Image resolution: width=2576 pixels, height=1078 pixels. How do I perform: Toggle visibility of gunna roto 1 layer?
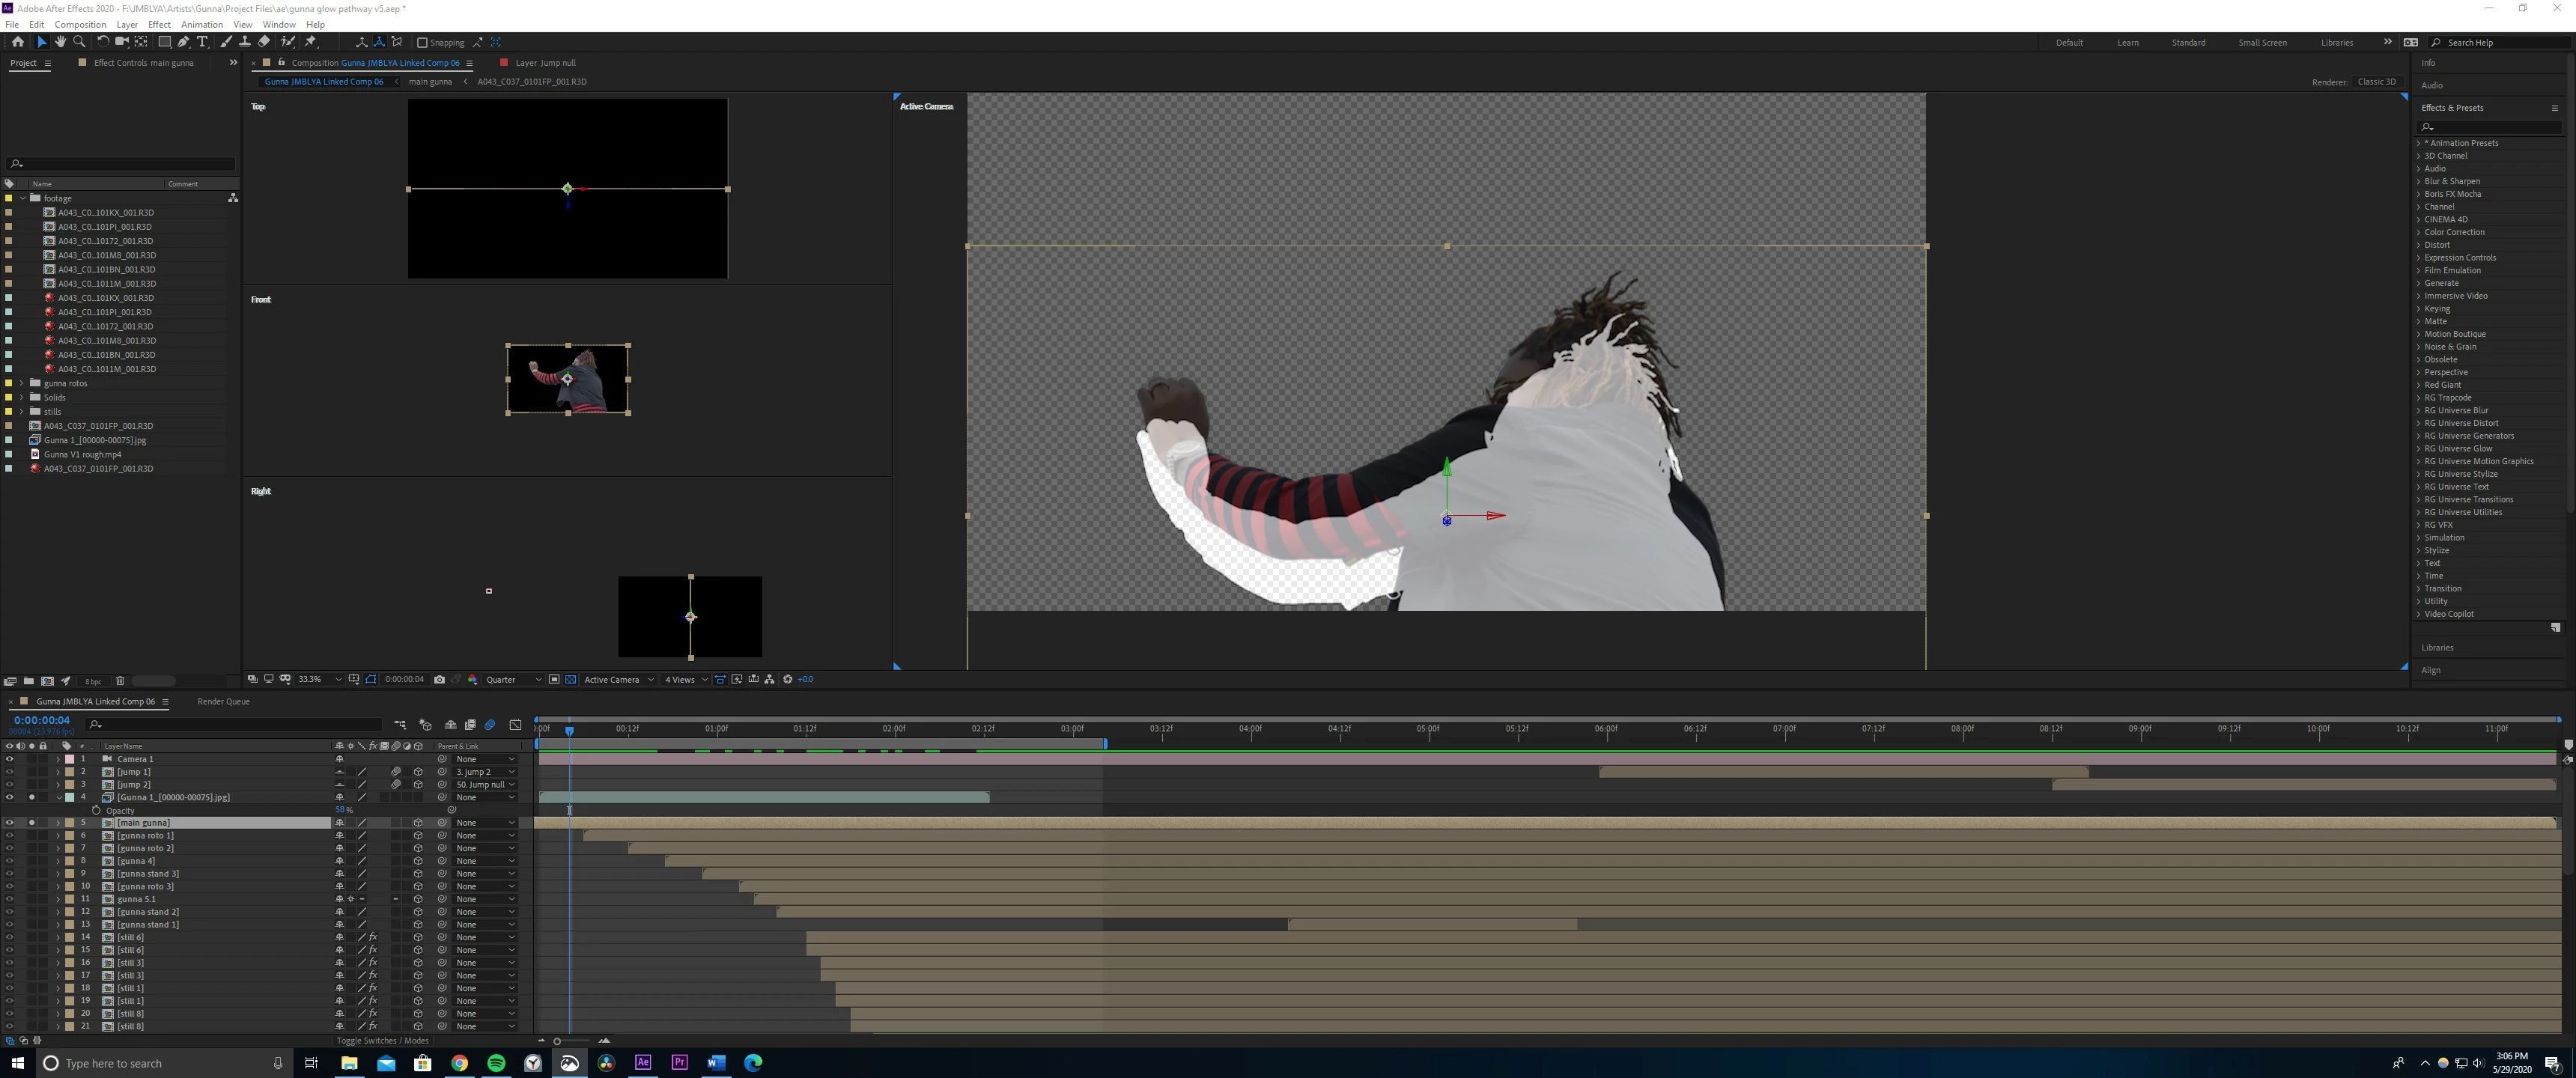tap(9, 836)
